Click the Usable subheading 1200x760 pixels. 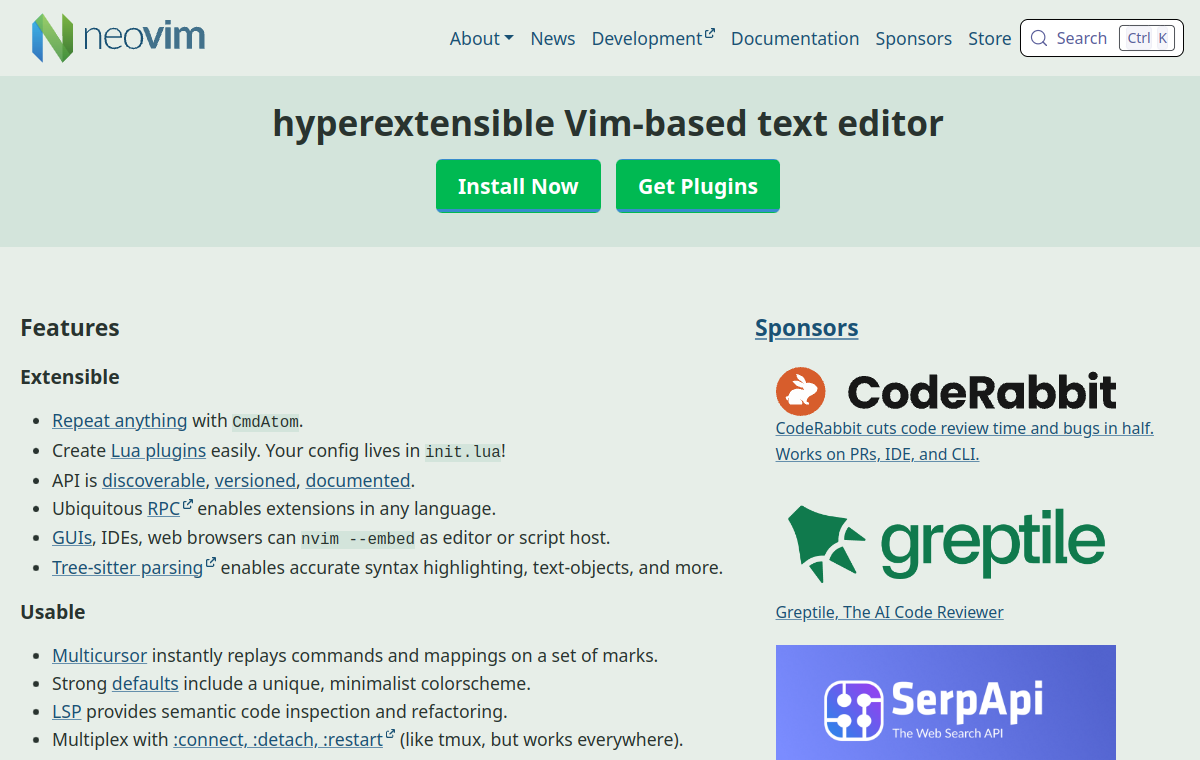click(x=53, y=612)
